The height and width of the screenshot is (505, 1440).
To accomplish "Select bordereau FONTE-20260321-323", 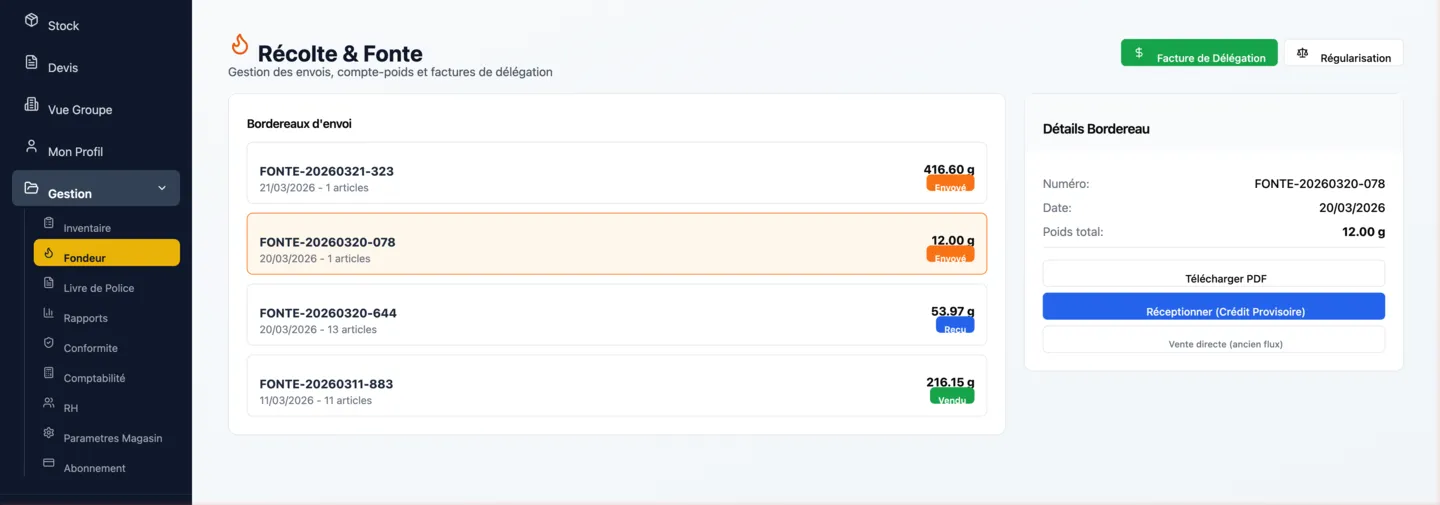I will tap(617, 173).
